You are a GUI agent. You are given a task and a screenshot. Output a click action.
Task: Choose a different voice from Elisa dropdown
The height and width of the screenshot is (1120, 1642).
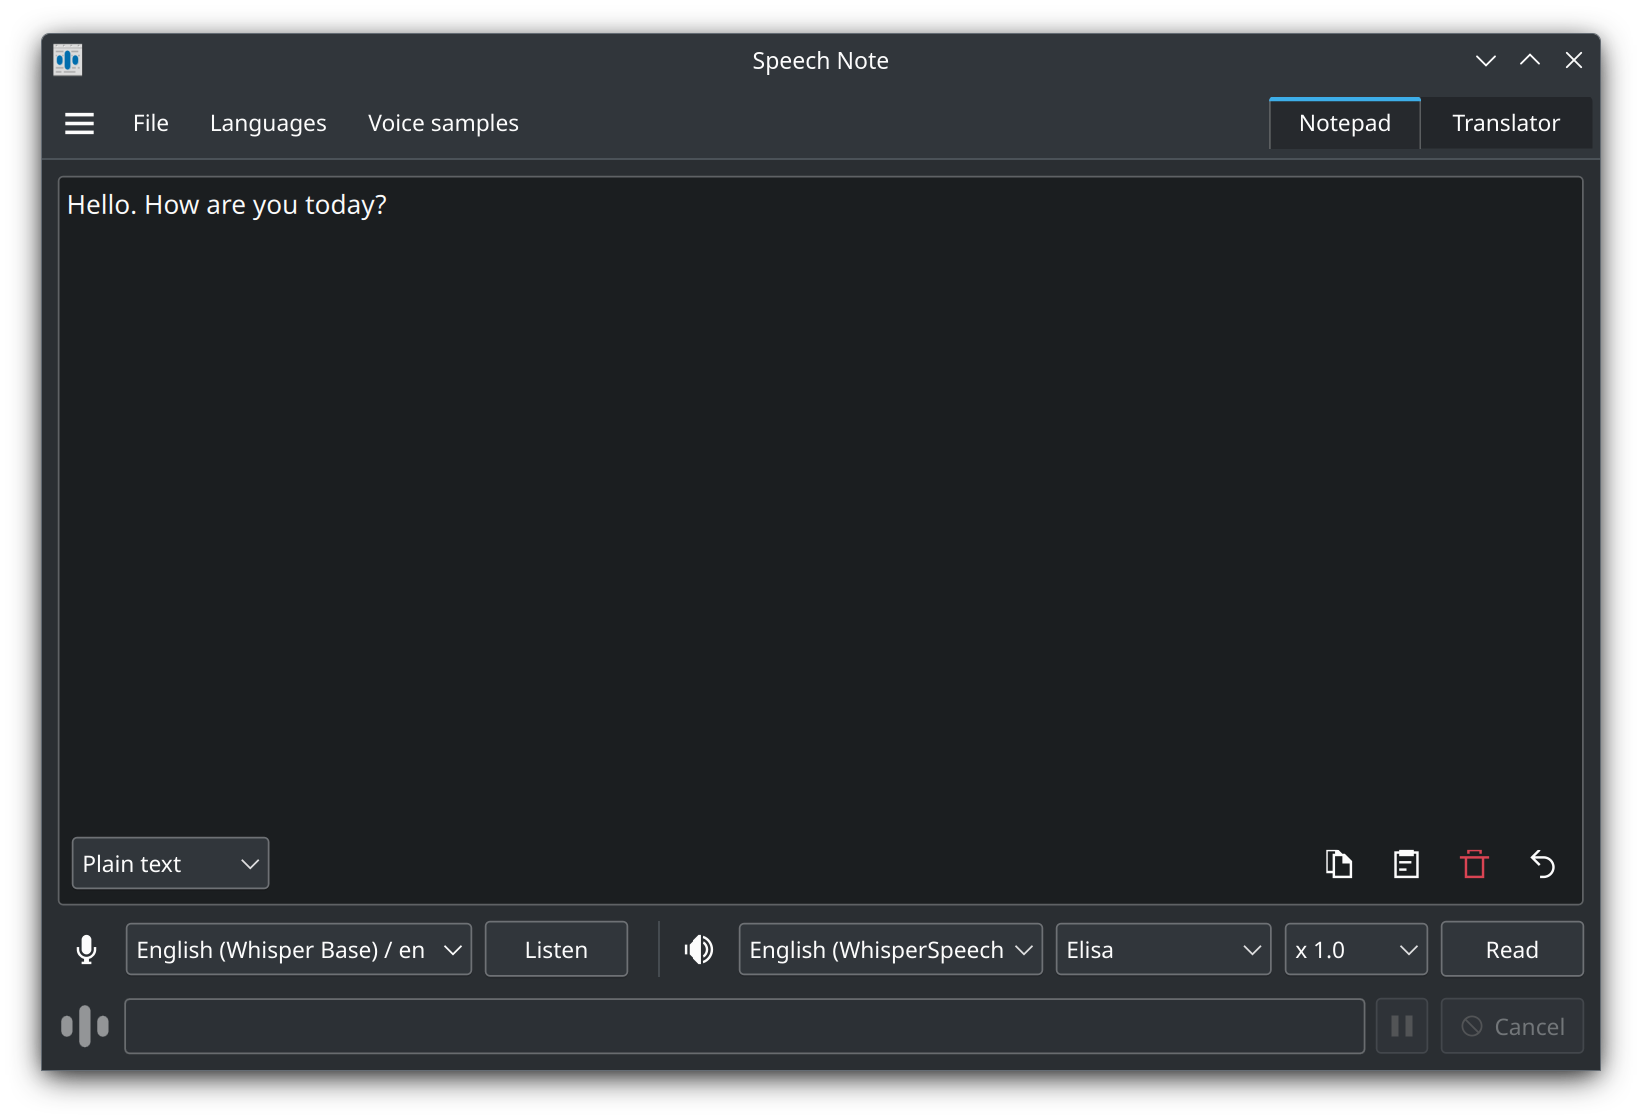tap(1163, 949)
